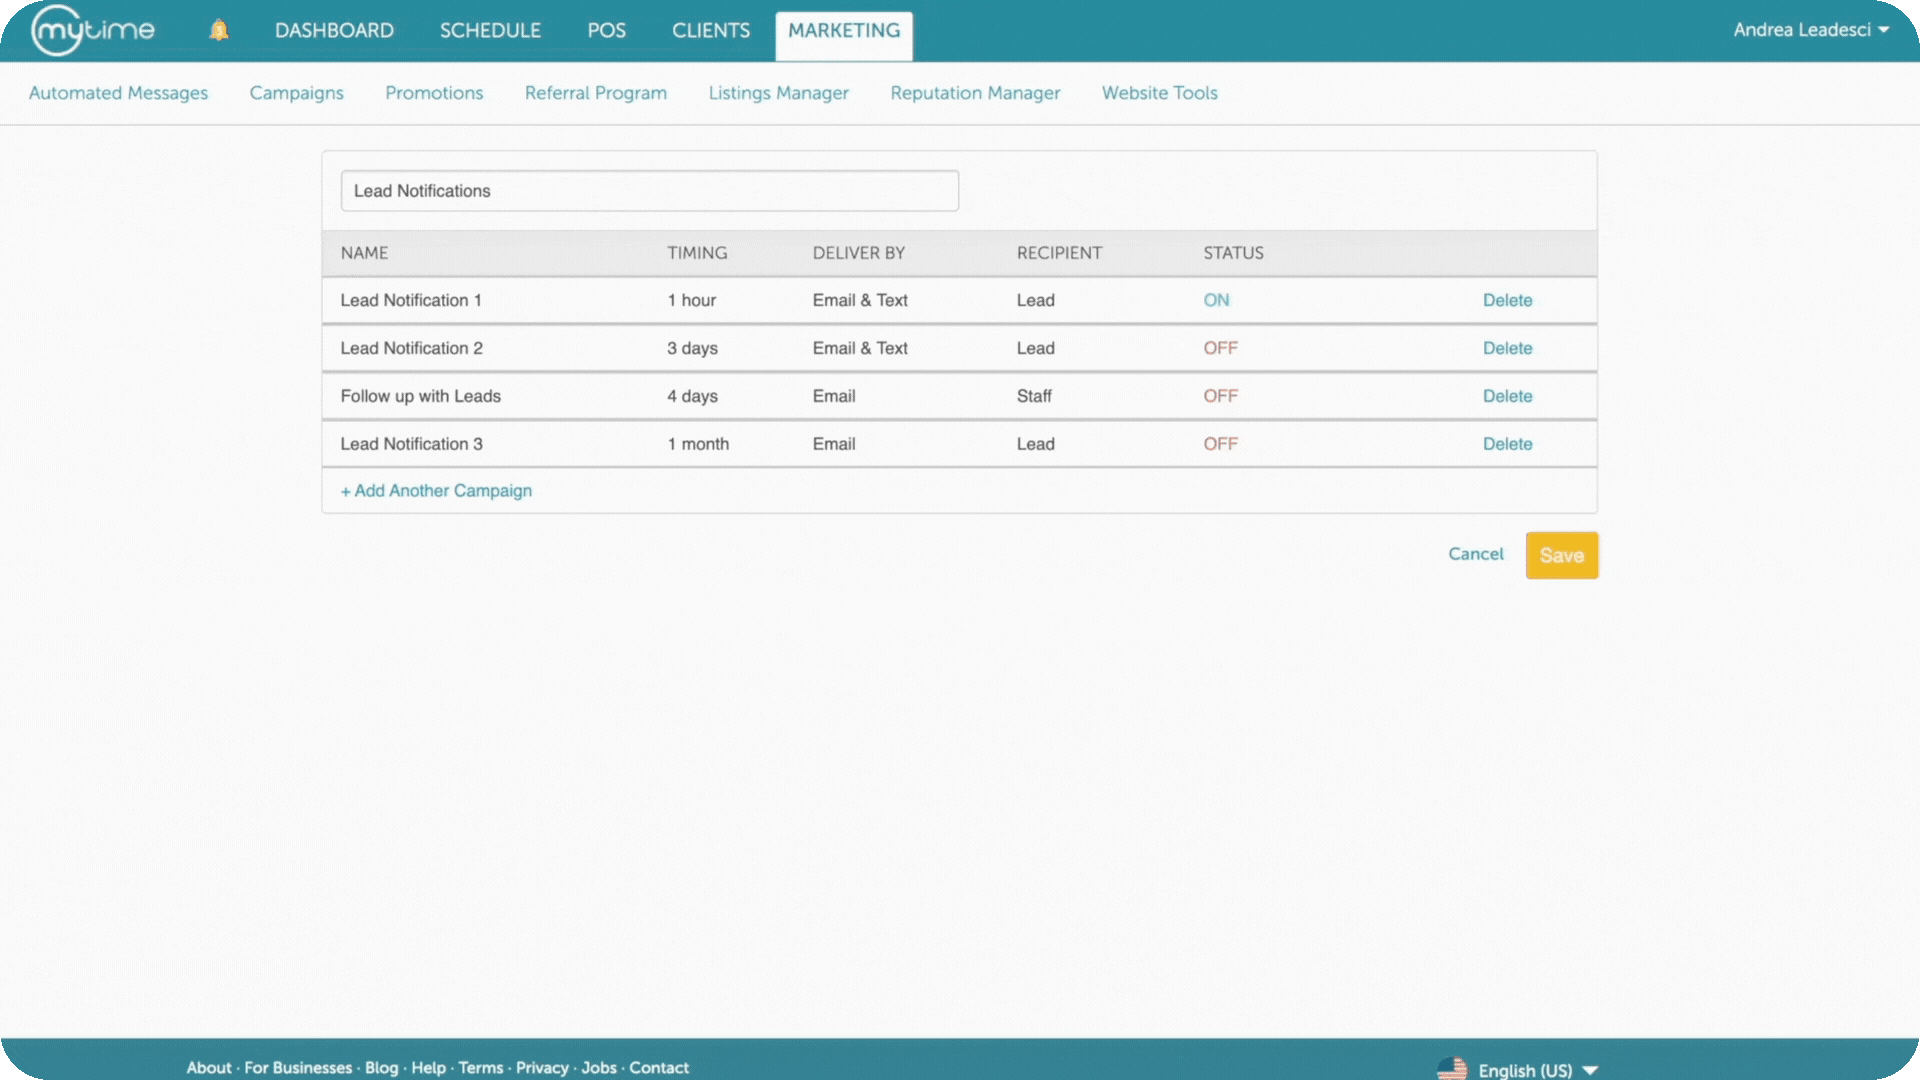Switch to the POS tab
Screen dimensions: 1920x1080
[x=606, y=30]
